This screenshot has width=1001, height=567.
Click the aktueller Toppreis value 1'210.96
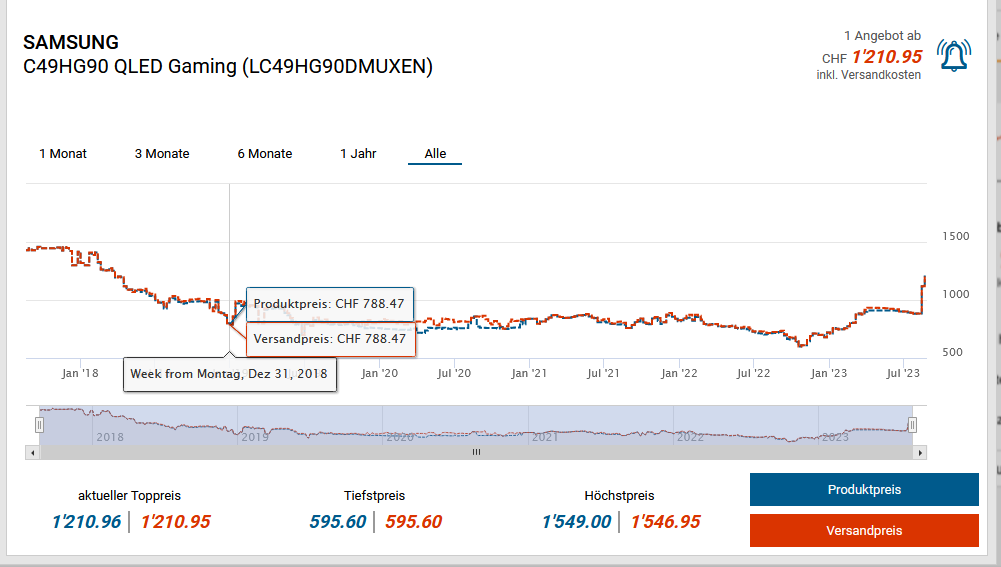pyautogui.click(x=86, y=522)
